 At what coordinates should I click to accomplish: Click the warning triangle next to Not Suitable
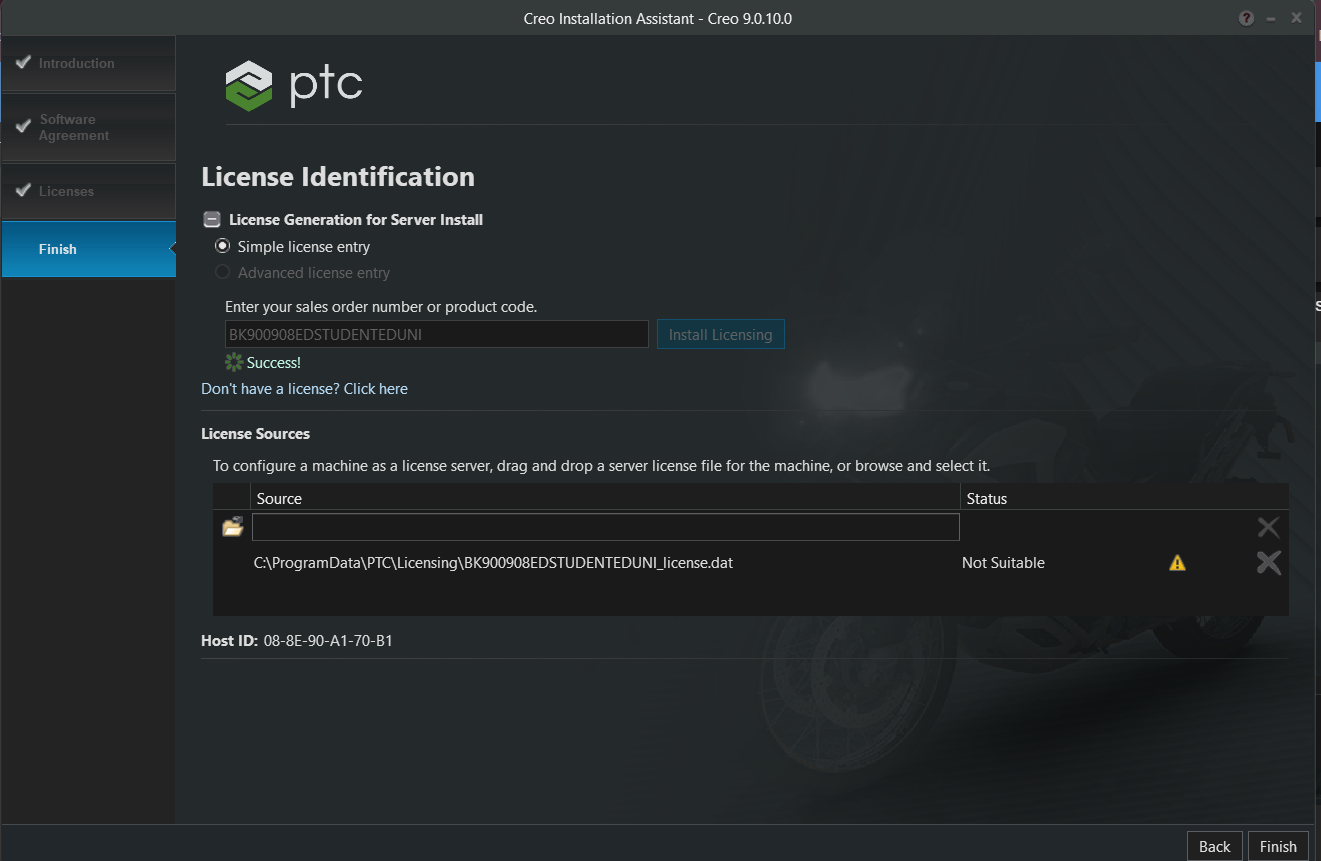pos(1177,562)
